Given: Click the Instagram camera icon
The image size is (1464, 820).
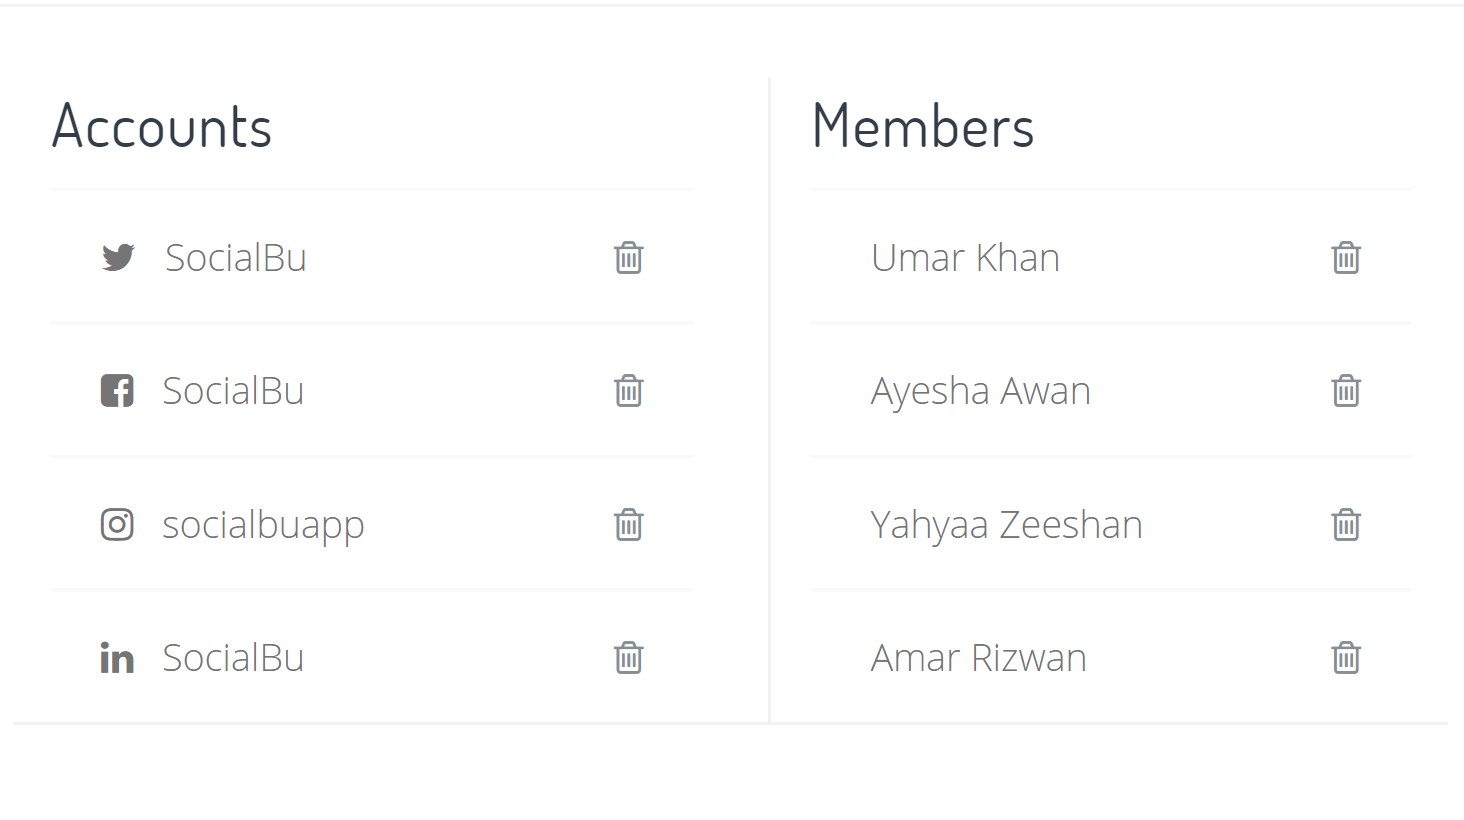Looking at the screenshot, I should click(117, 524).
